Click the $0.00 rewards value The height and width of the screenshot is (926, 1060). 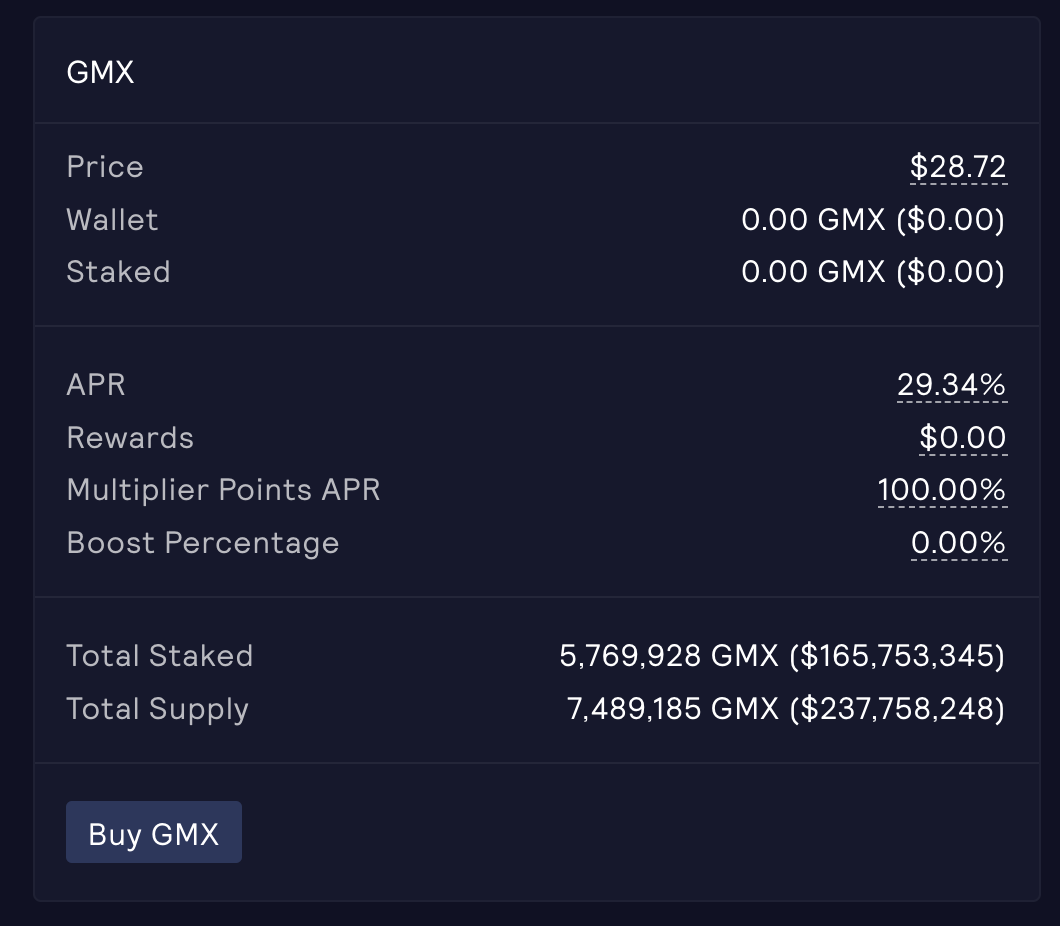click(x=962, y=437)
